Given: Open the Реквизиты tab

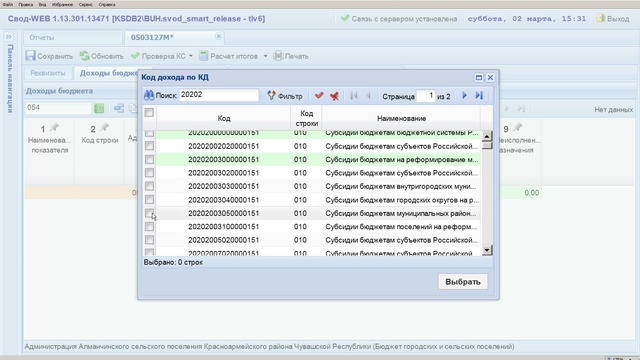Looking at the screenshot, I should [48, 73].
